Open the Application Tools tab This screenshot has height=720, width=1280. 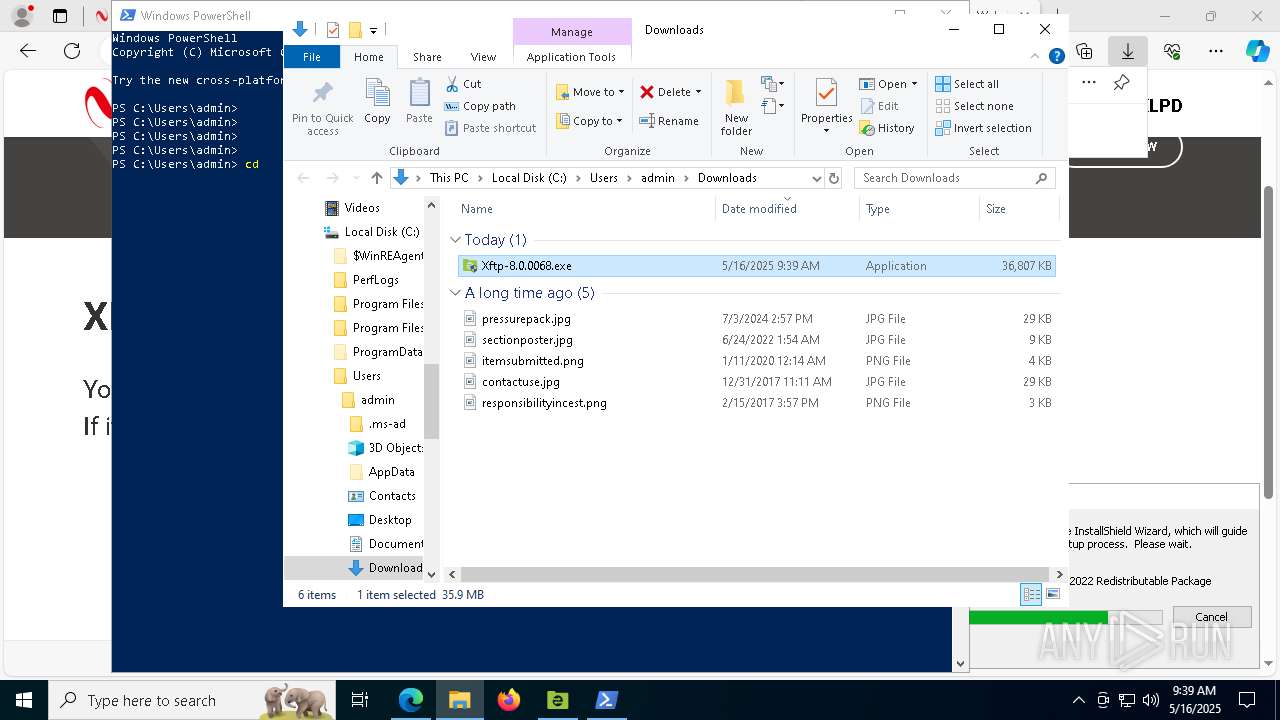pyautogui.click(x=571, y=57)
